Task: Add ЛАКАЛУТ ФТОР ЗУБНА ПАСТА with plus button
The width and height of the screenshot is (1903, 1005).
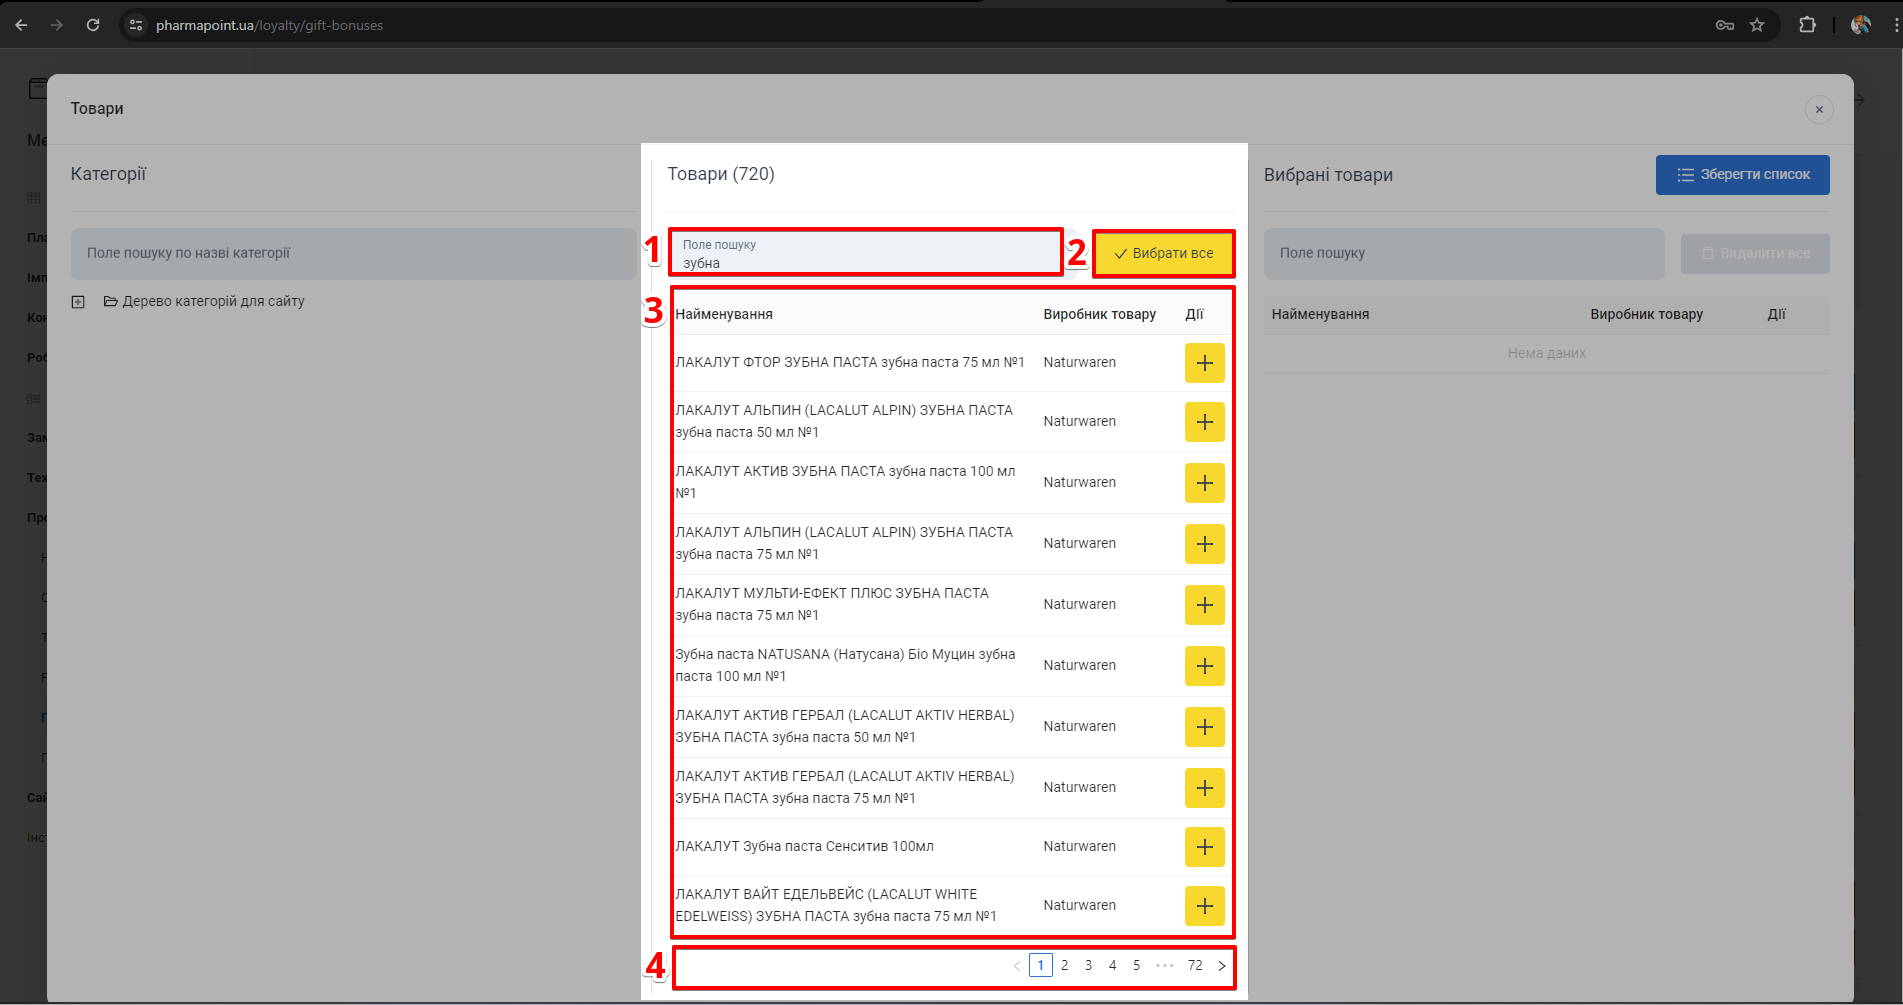Action: pos(1204,363)
